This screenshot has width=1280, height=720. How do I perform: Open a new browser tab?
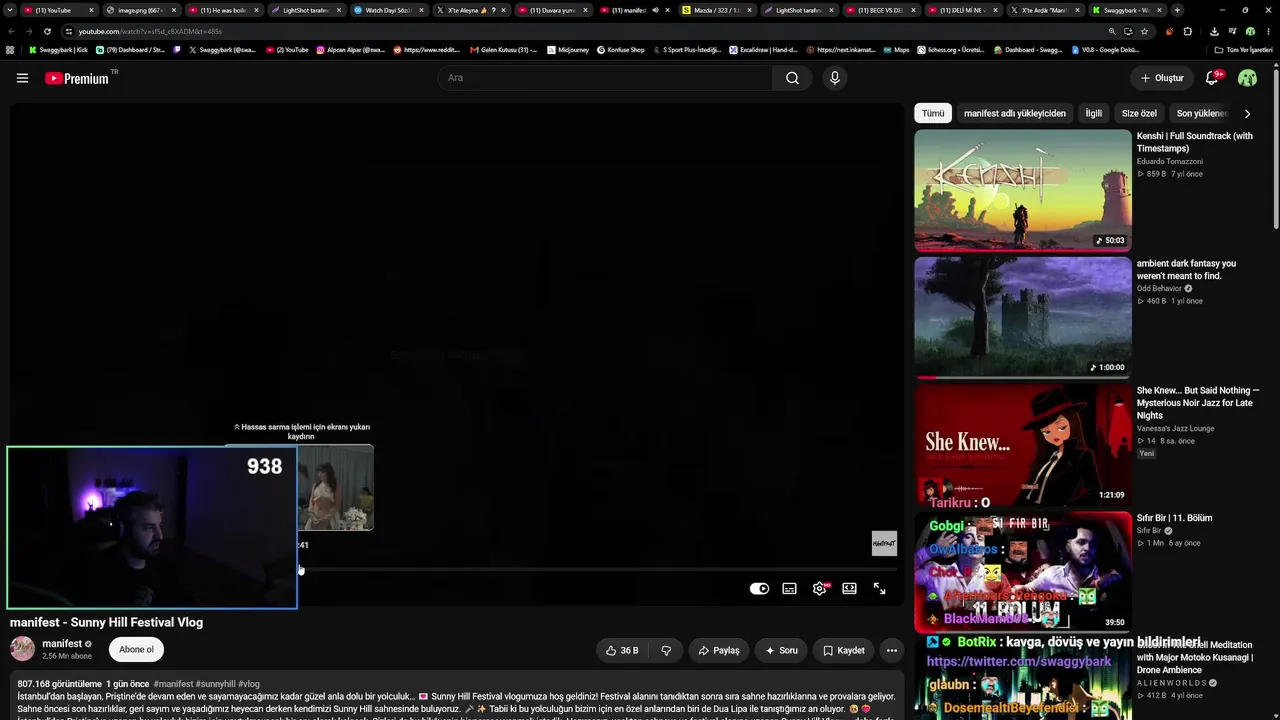(x=1177, y=10)
